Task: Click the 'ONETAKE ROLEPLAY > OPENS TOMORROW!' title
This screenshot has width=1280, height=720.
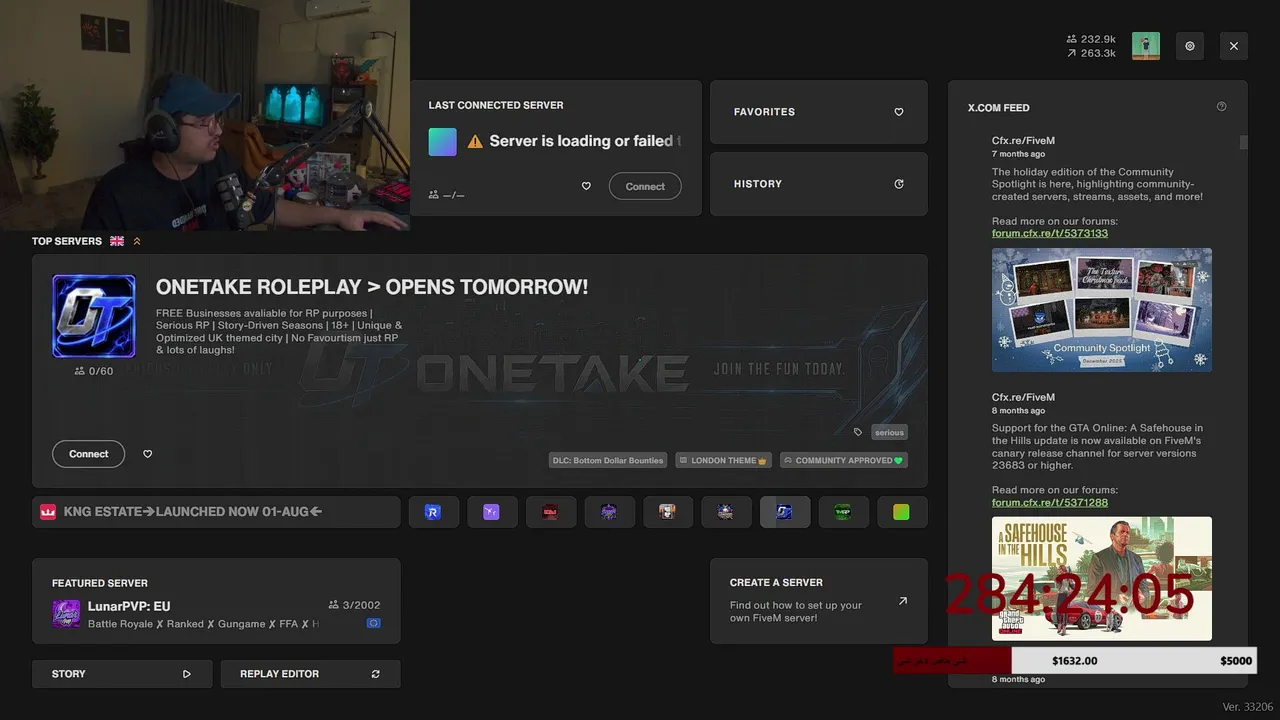Action: click(x=372, y=287)
